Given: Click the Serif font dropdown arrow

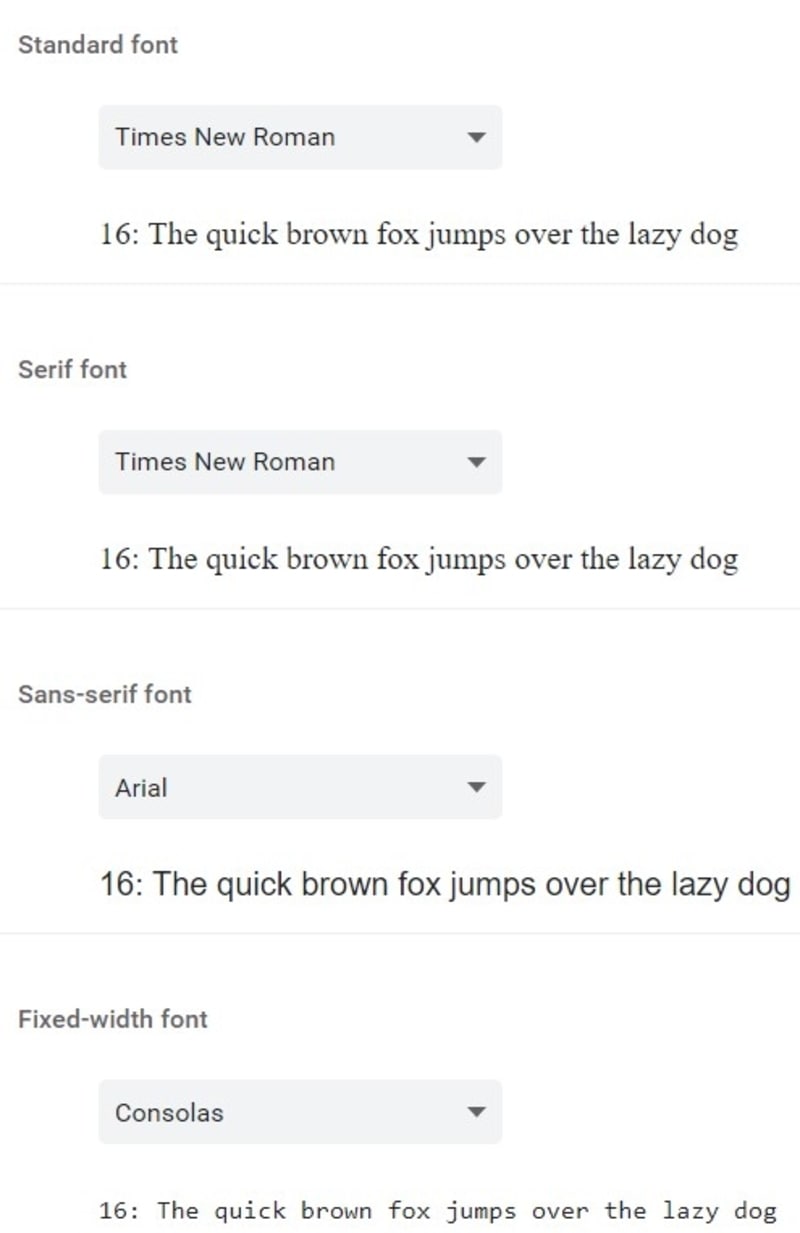Looking at the screenshot, I should tap(479, 462).
